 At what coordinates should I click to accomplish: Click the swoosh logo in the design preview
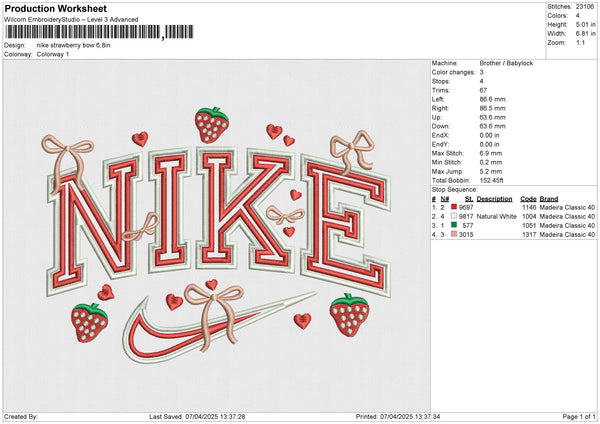pos(220,327)
